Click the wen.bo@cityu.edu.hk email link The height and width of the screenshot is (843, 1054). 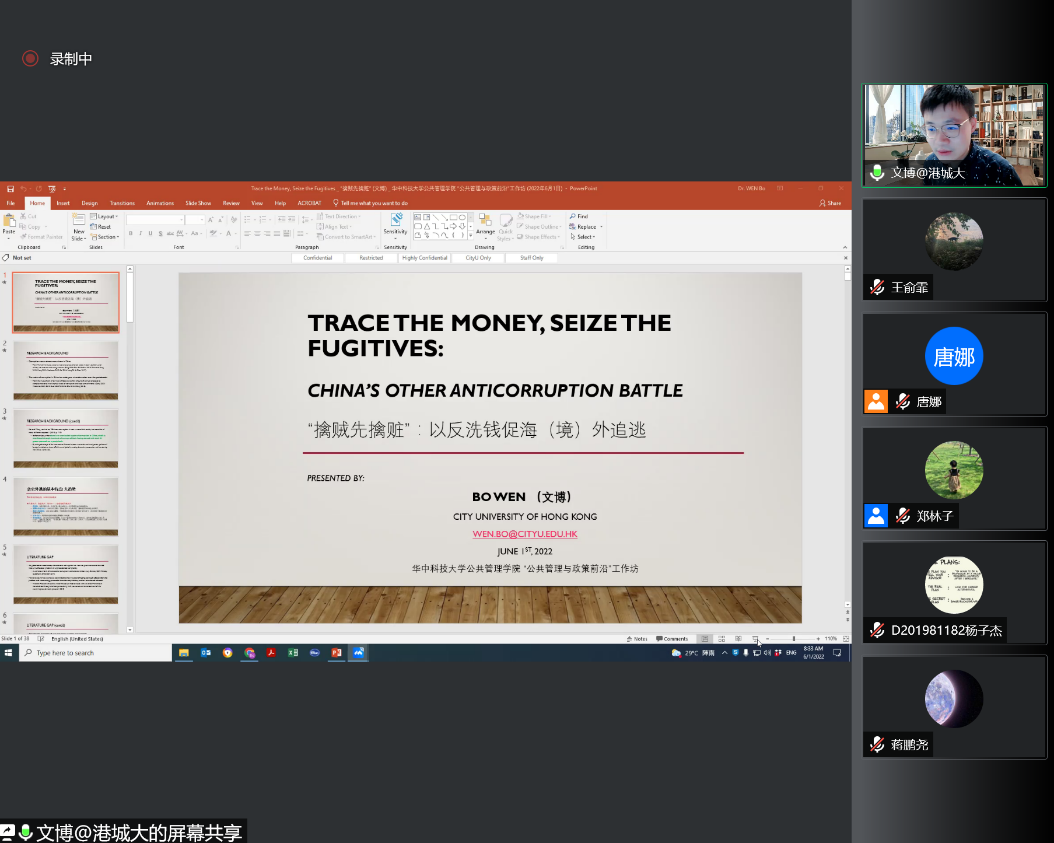point(525,534)
